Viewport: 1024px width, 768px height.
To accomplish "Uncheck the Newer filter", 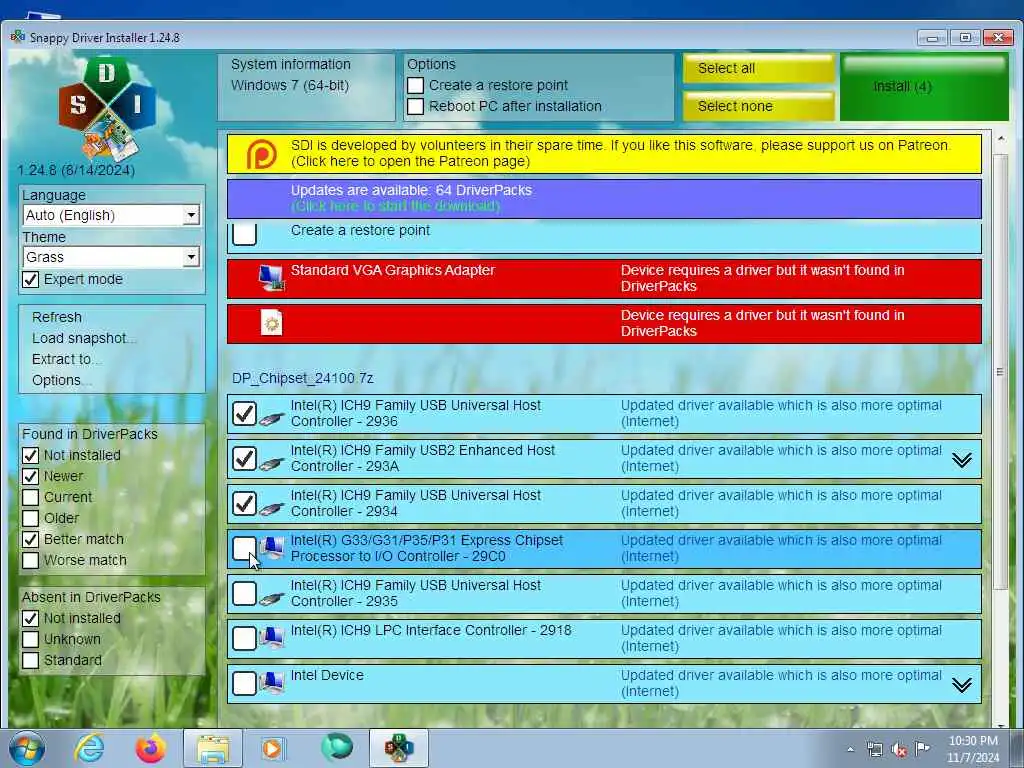I will 31,476.
